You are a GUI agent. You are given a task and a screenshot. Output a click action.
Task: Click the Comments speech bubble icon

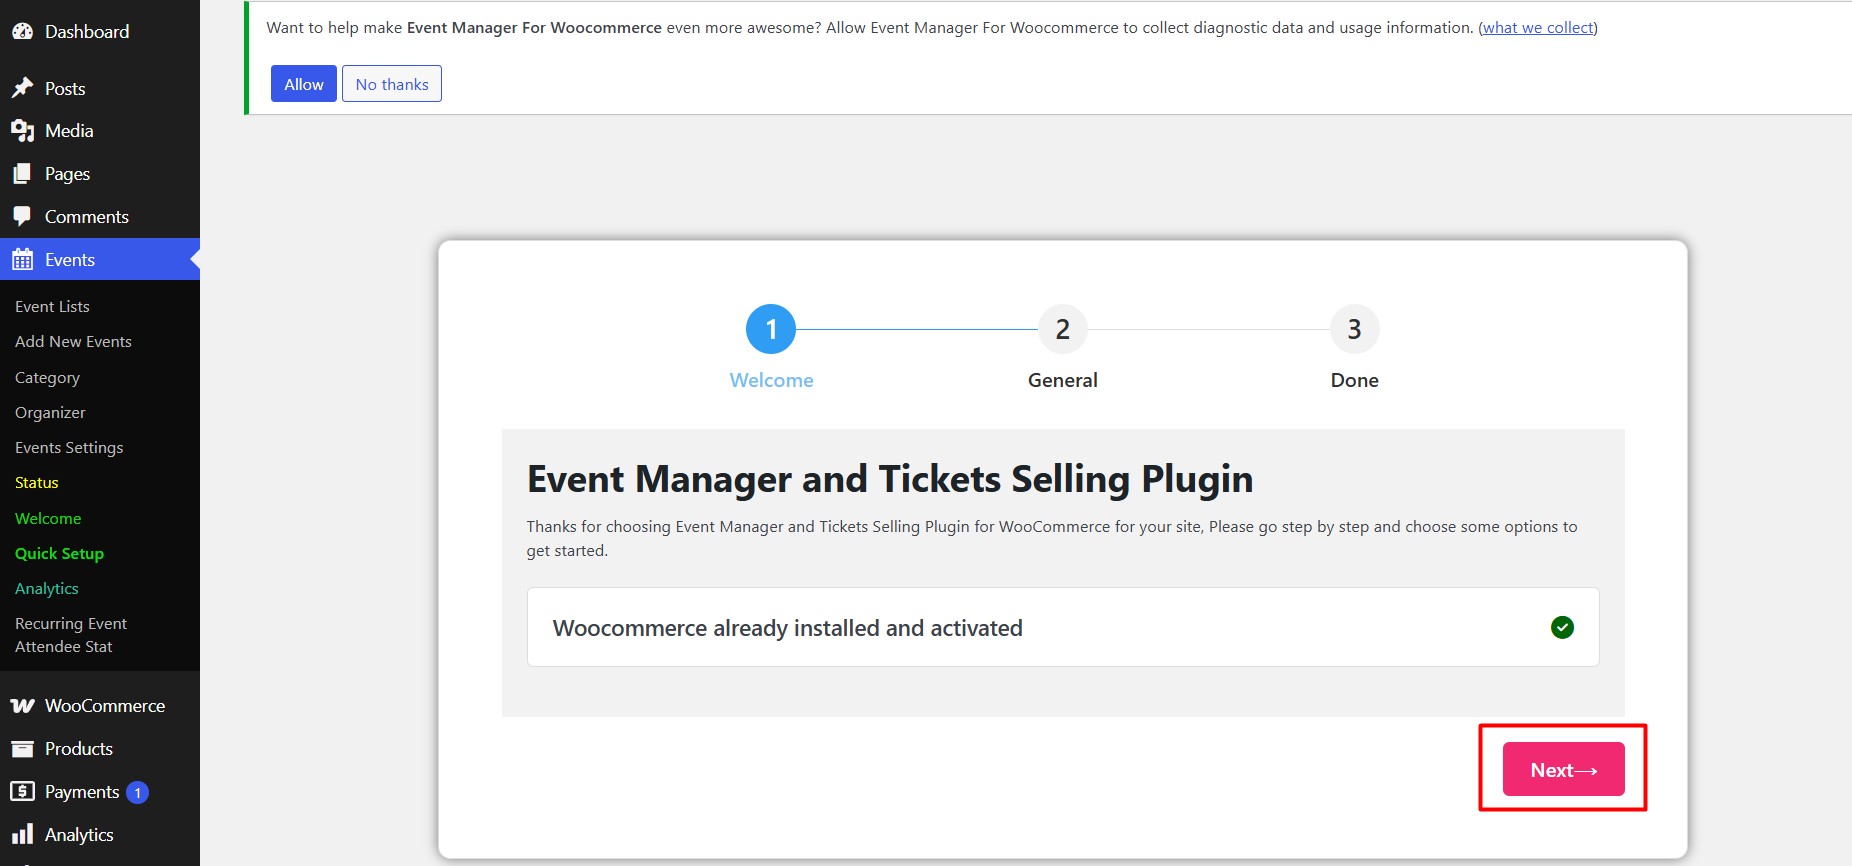pyautogui.click(x=22, y=216)
